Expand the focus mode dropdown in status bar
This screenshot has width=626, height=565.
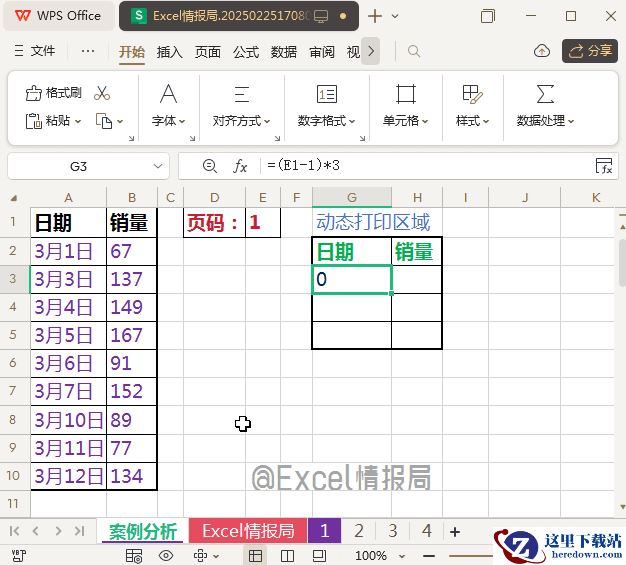click(x=216, y=556)
